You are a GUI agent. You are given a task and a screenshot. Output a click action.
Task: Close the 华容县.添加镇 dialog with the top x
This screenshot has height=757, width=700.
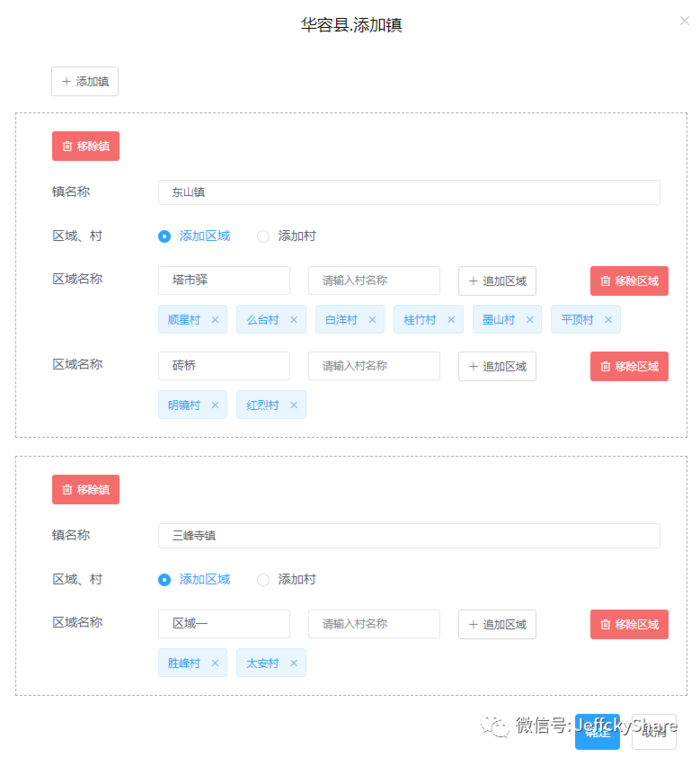coord(684,21)
